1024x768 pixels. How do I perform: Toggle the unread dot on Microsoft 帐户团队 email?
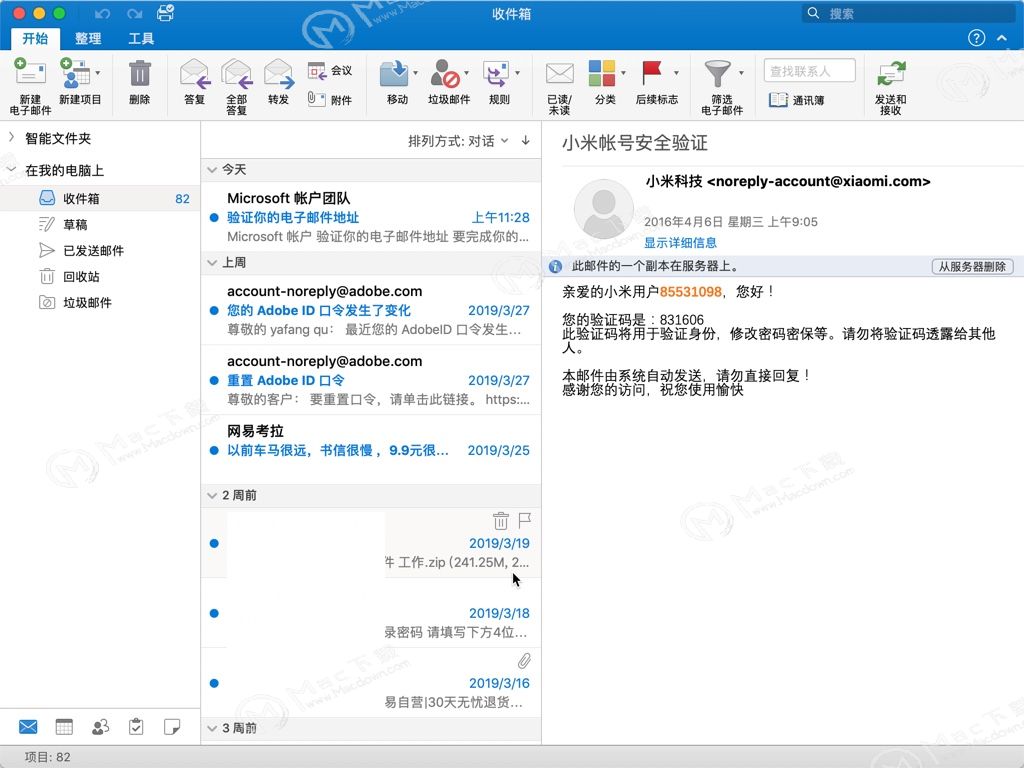[x=214, y=217]
